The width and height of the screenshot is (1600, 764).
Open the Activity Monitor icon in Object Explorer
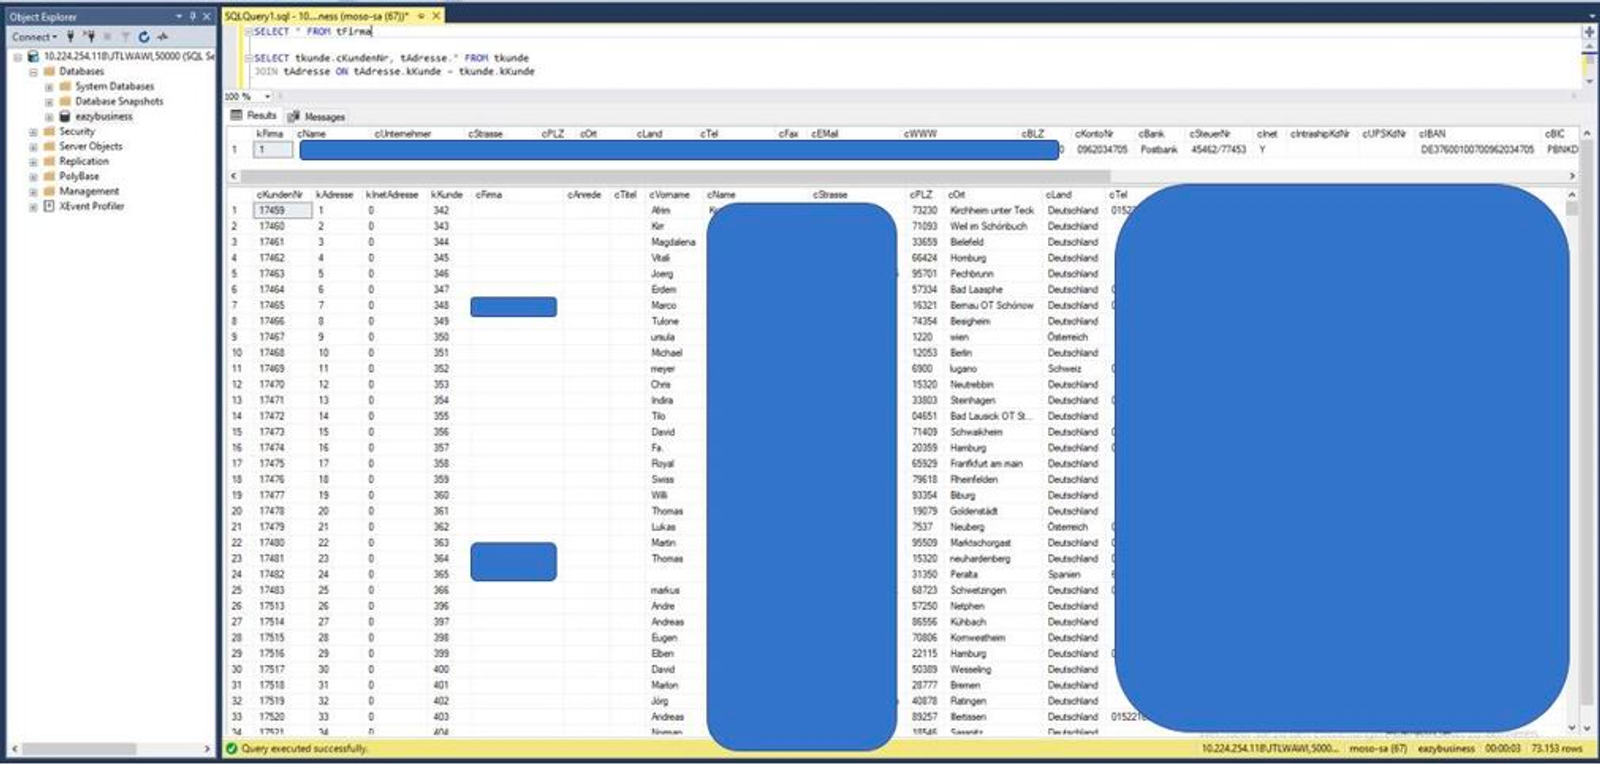163,36
